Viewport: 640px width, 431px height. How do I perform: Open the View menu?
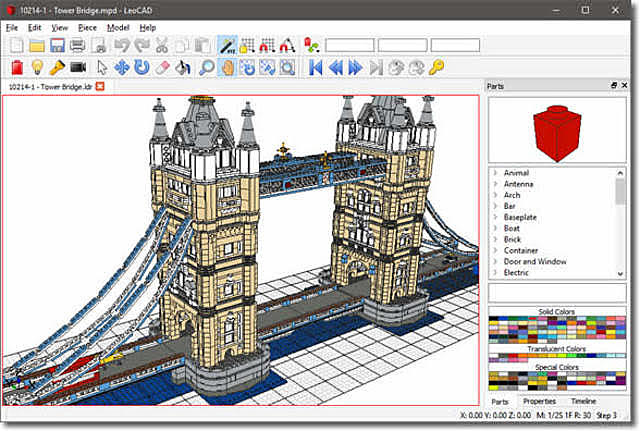click(60, 28)
